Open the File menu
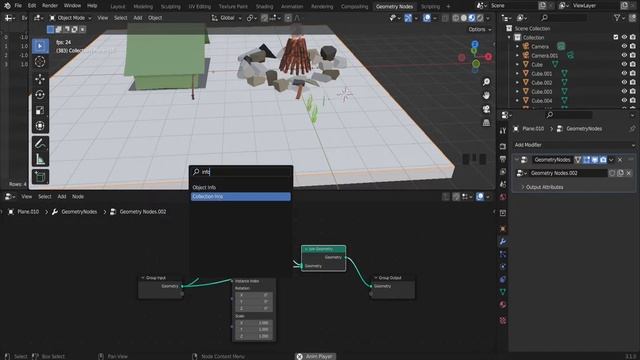Screen dimensions: 640x360 pyautogui.click(x=18, y=6)
